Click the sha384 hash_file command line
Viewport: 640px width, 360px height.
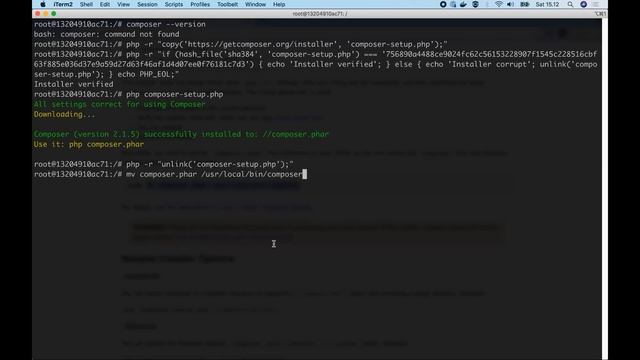[x=316, y=64]
